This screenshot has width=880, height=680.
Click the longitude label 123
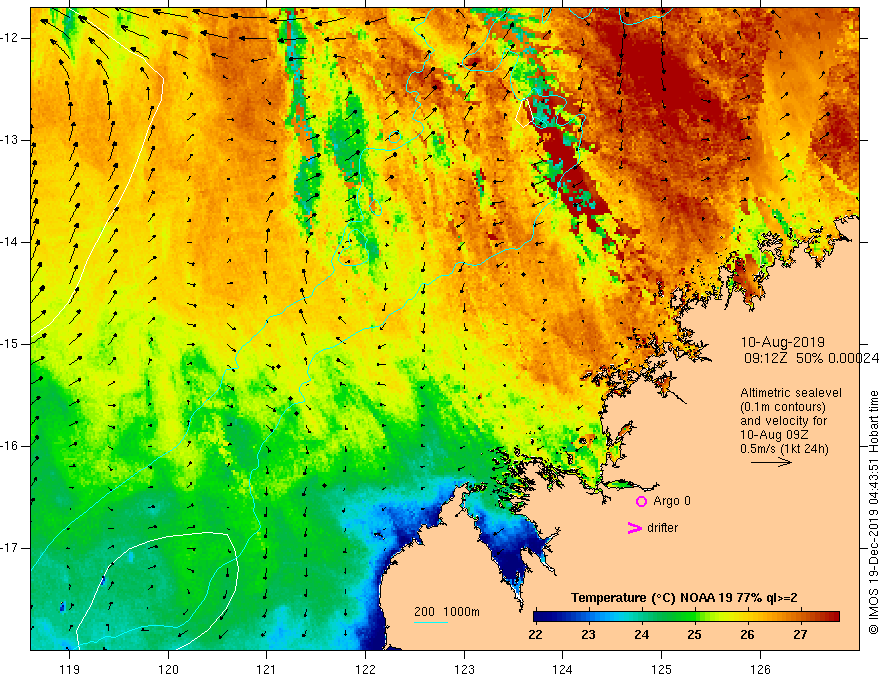coord(464,669)
